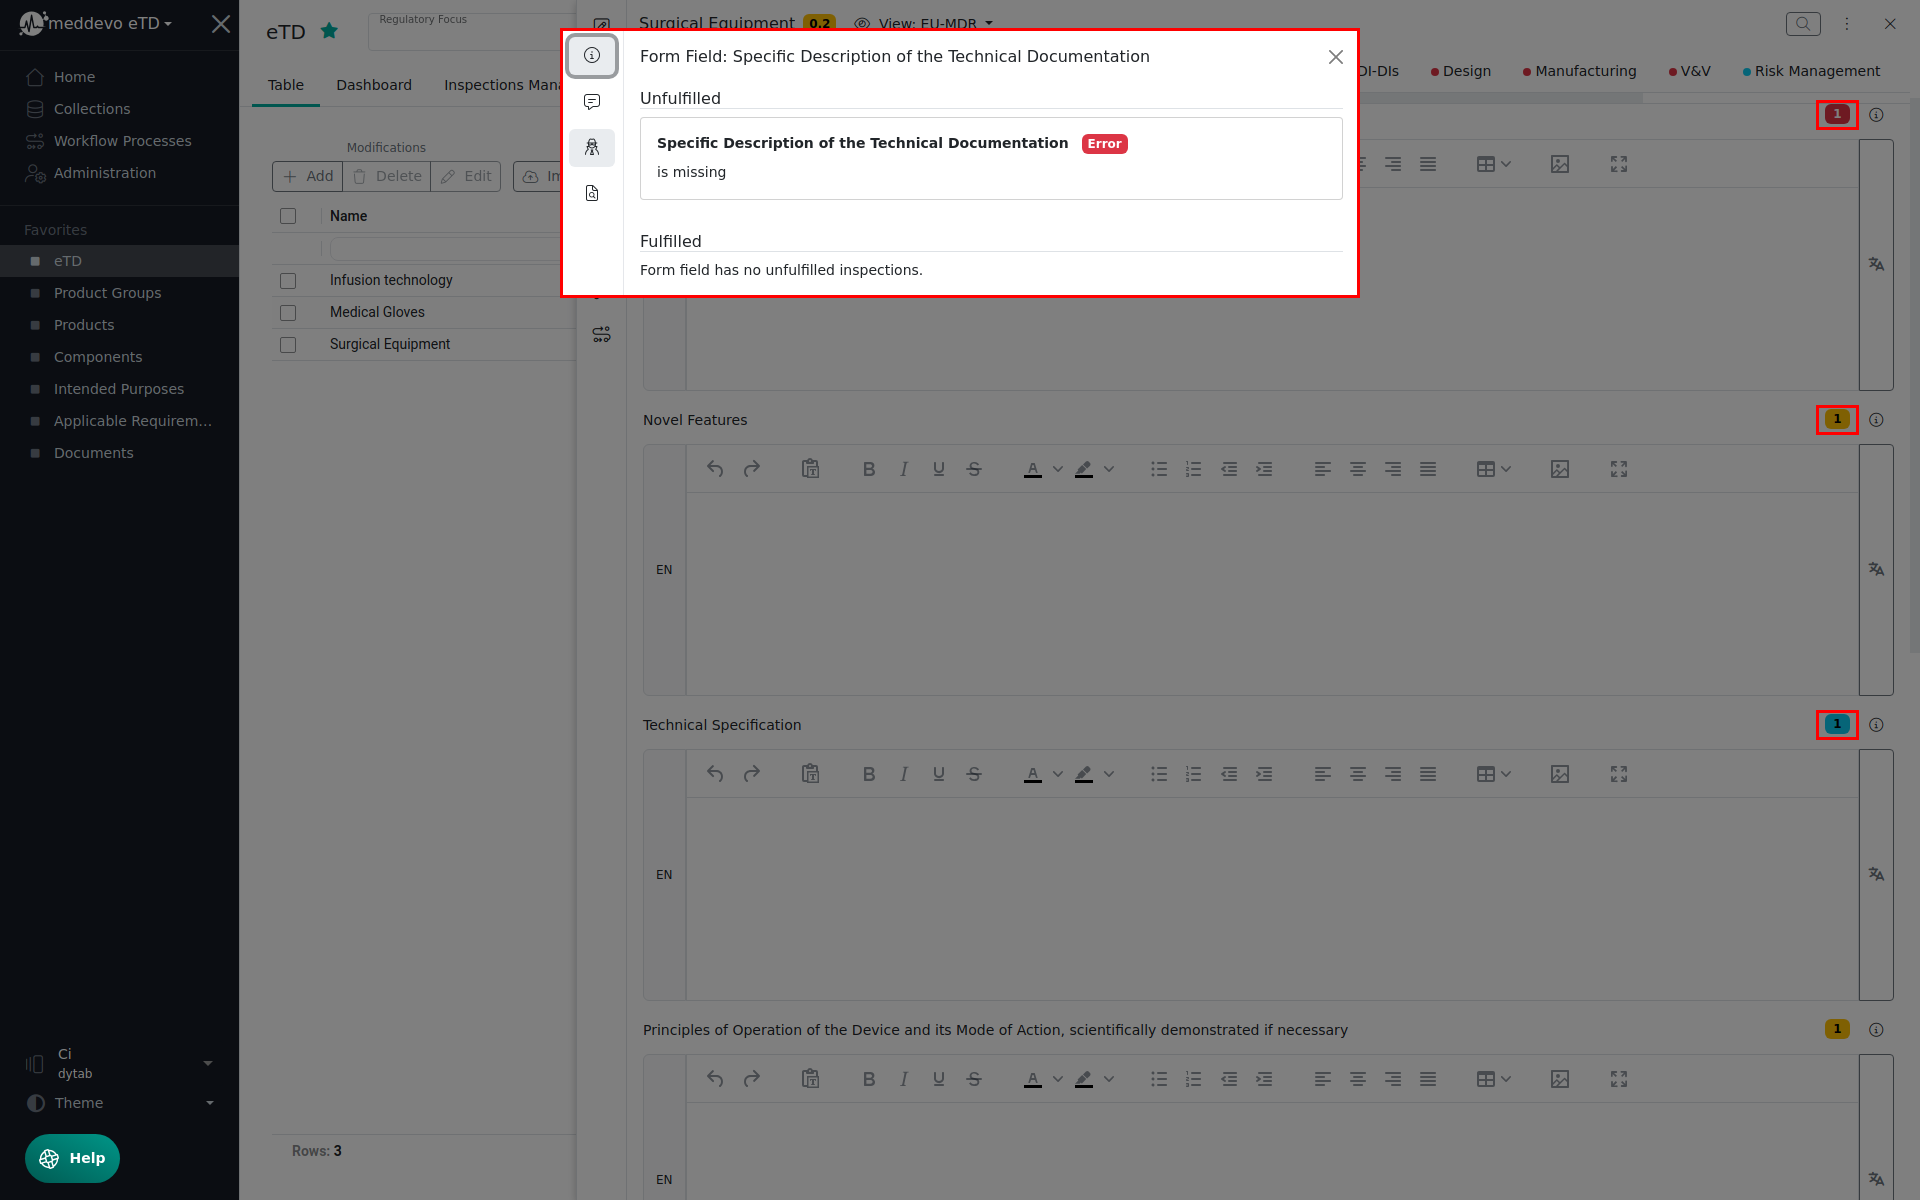Viewport: 1920px width, 1200px height.
Task: Open the inspections person icon in popup
Action: (592, 148)
